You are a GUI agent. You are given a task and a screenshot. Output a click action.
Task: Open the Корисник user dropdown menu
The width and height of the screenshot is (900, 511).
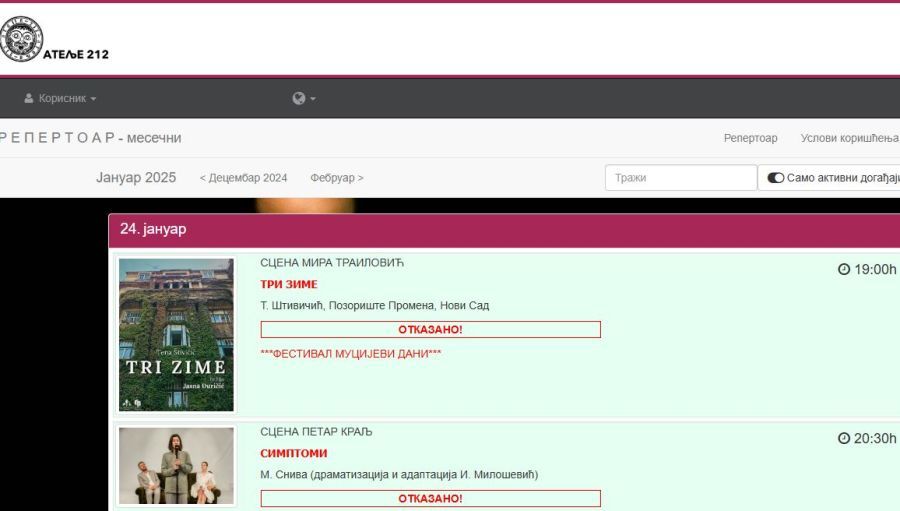click(60, 98)
